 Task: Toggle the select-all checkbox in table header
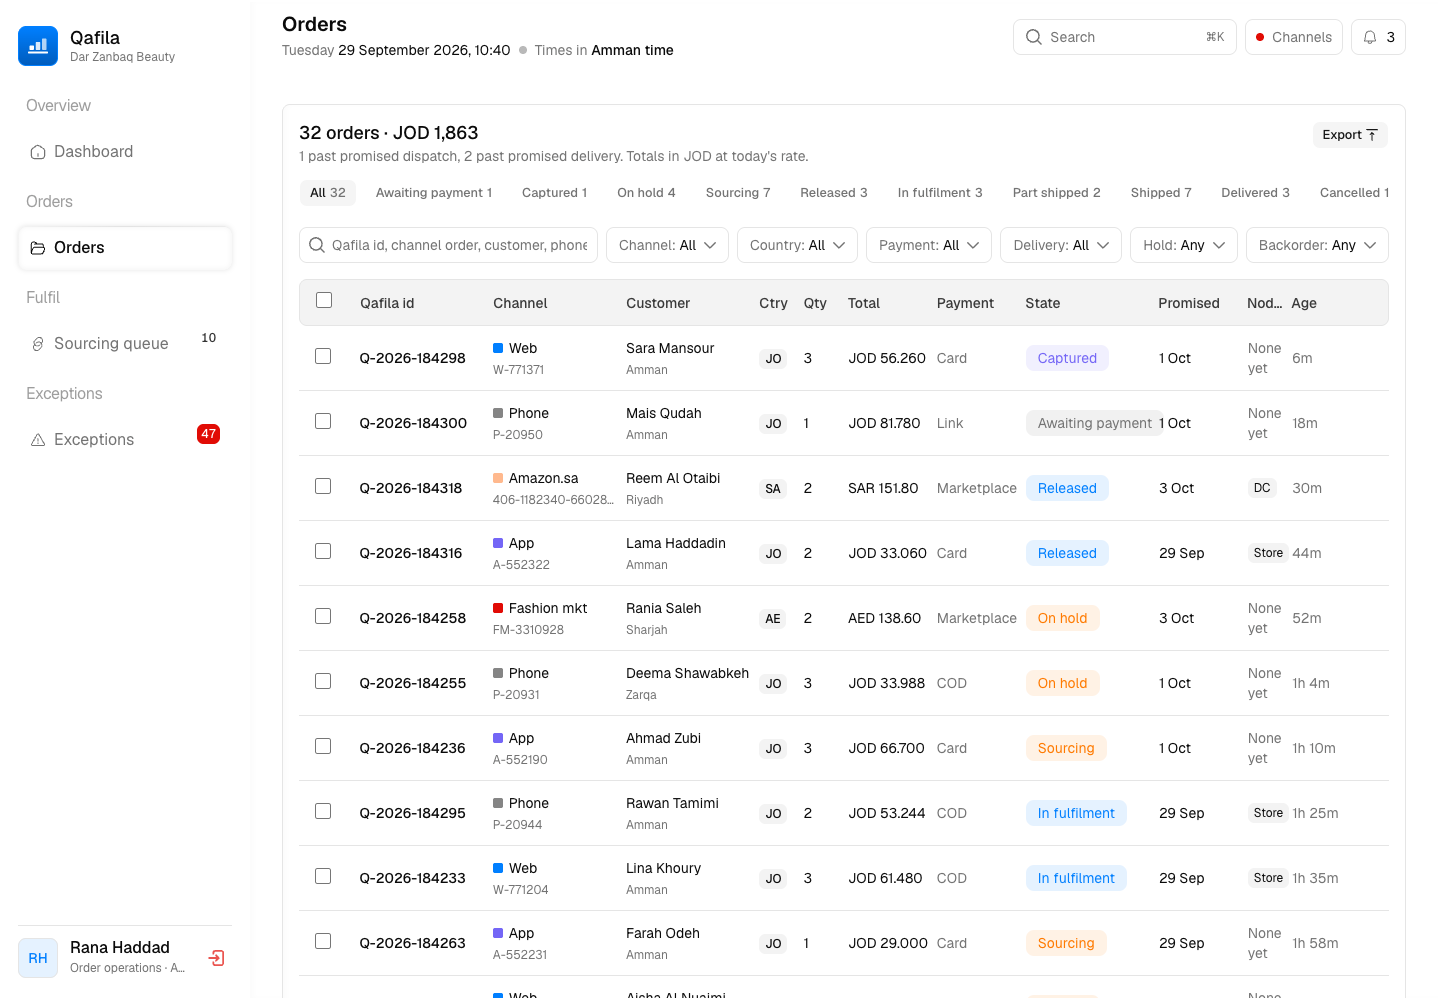[x=324, y=300]
